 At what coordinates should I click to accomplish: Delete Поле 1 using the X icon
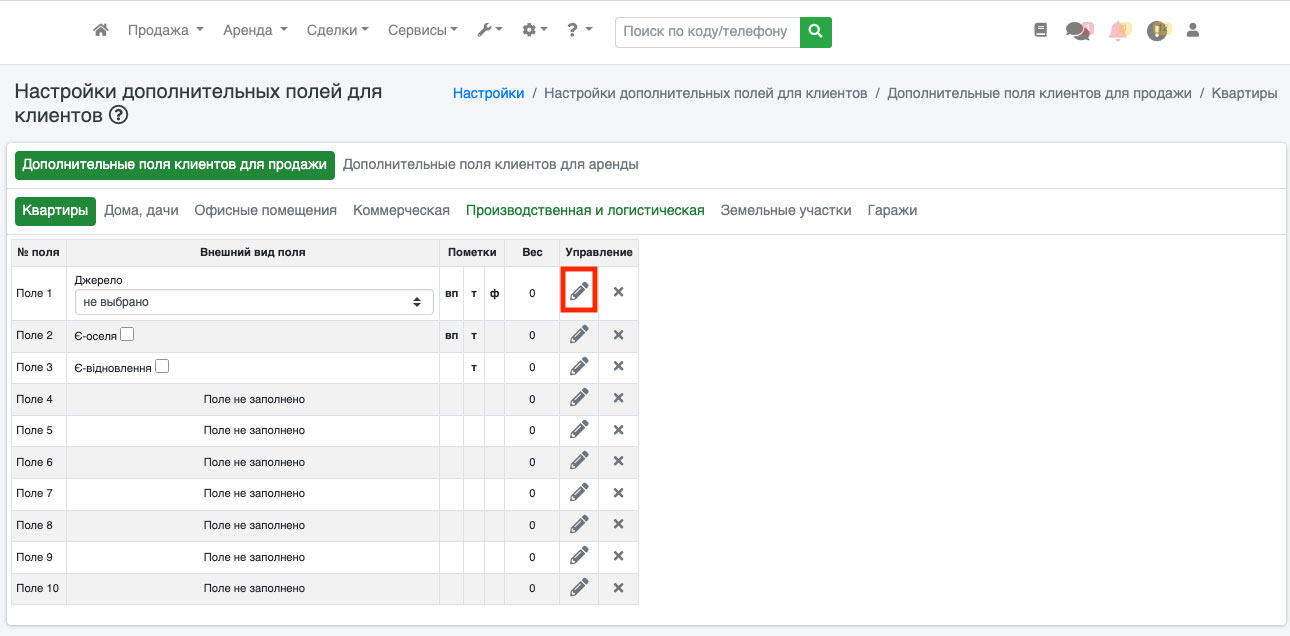pyautogui.click(x=618, y=292)
